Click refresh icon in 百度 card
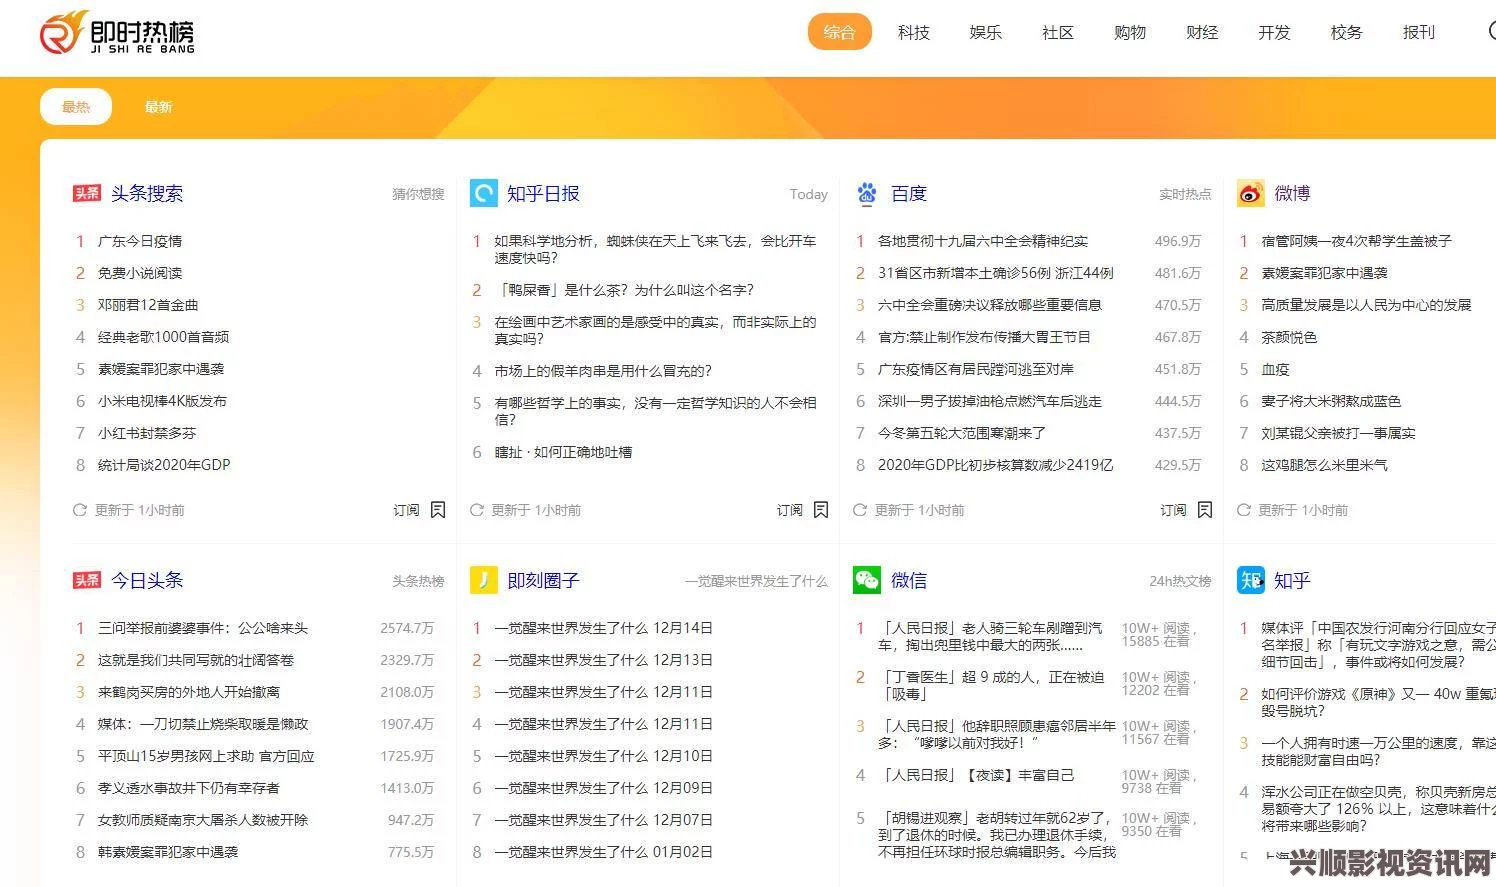 pos(860,510)
